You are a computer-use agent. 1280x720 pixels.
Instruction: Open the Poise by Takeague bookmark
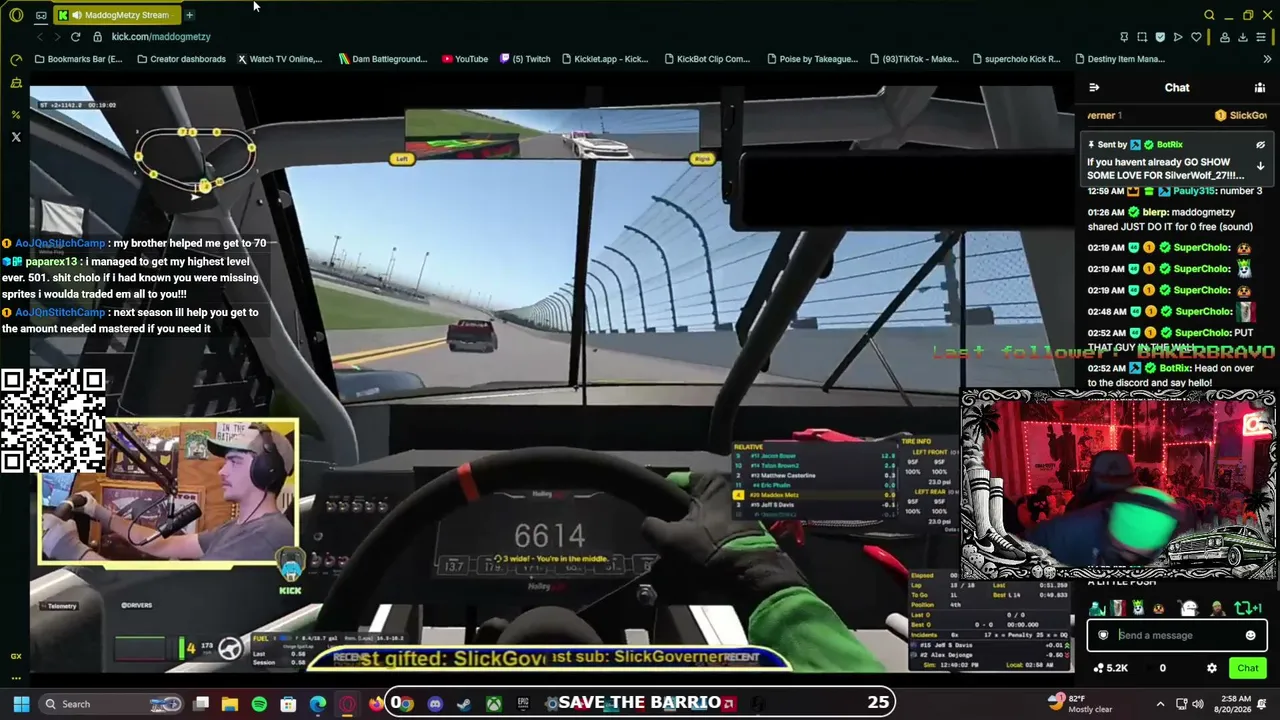pyautogui.click(x=811, y=59)
